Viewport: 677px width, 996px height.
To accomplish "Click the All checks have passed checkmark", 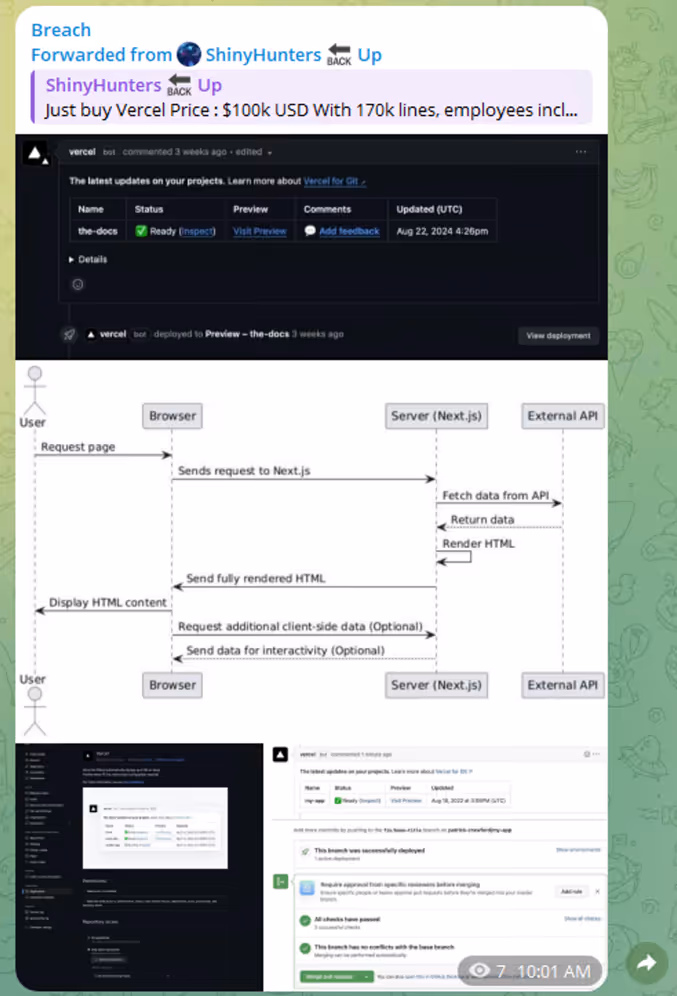I will (x=305, y=920).
